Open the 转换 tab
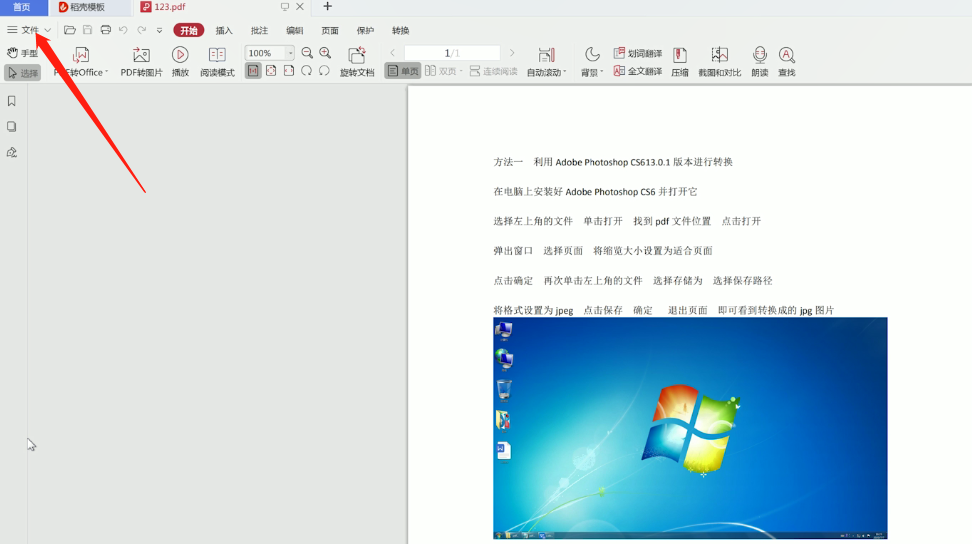This screenshot has width=972, height=544. [400, 30]
